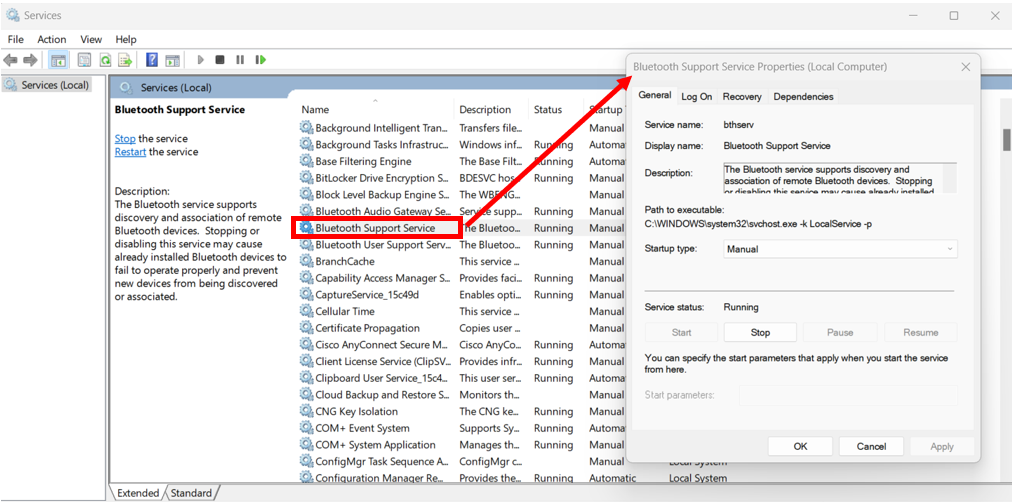The width and height of the screenshot is (1012, 502).
Task: Click the Export List toolbar icon
Action: click(122, 60)
